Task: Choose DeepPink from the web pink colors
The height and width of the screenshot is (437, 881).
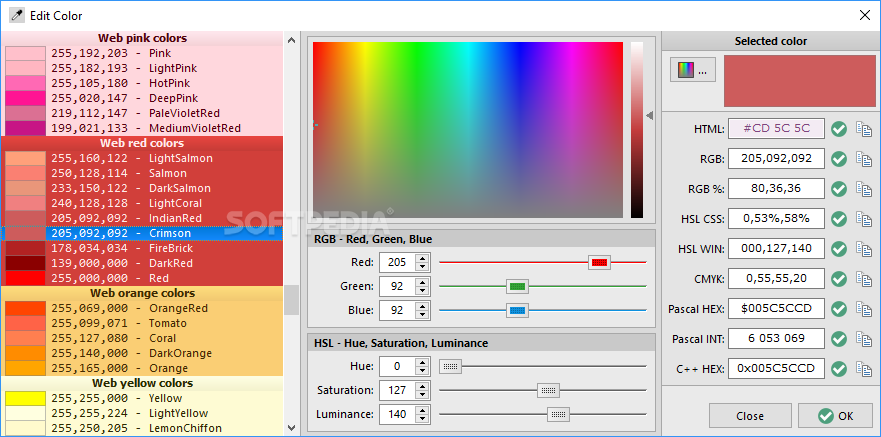Action: [142, 98]
